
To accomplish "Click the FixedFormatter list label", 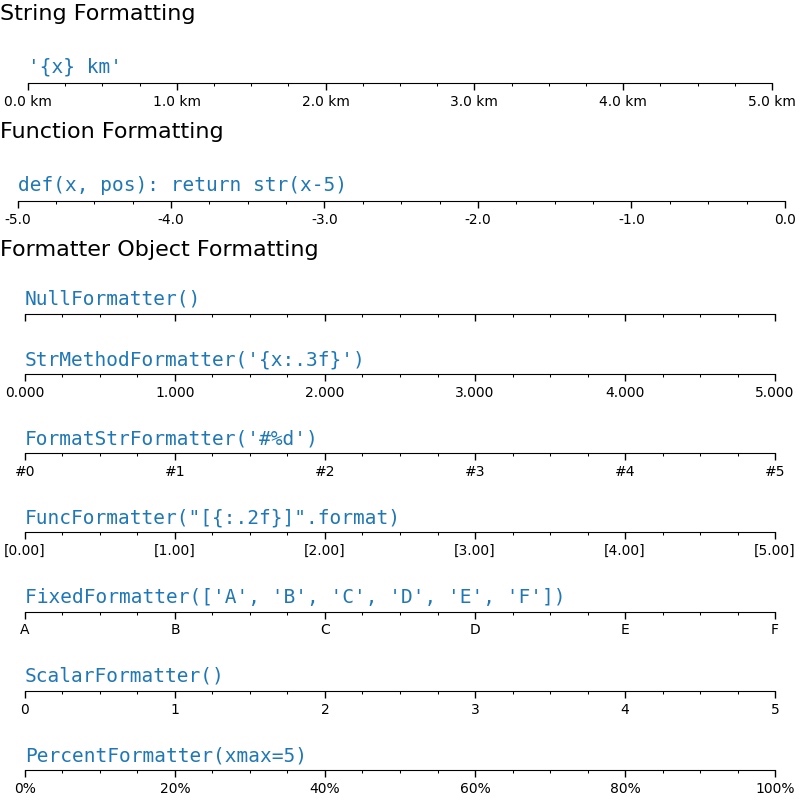I will click(294, 596).
